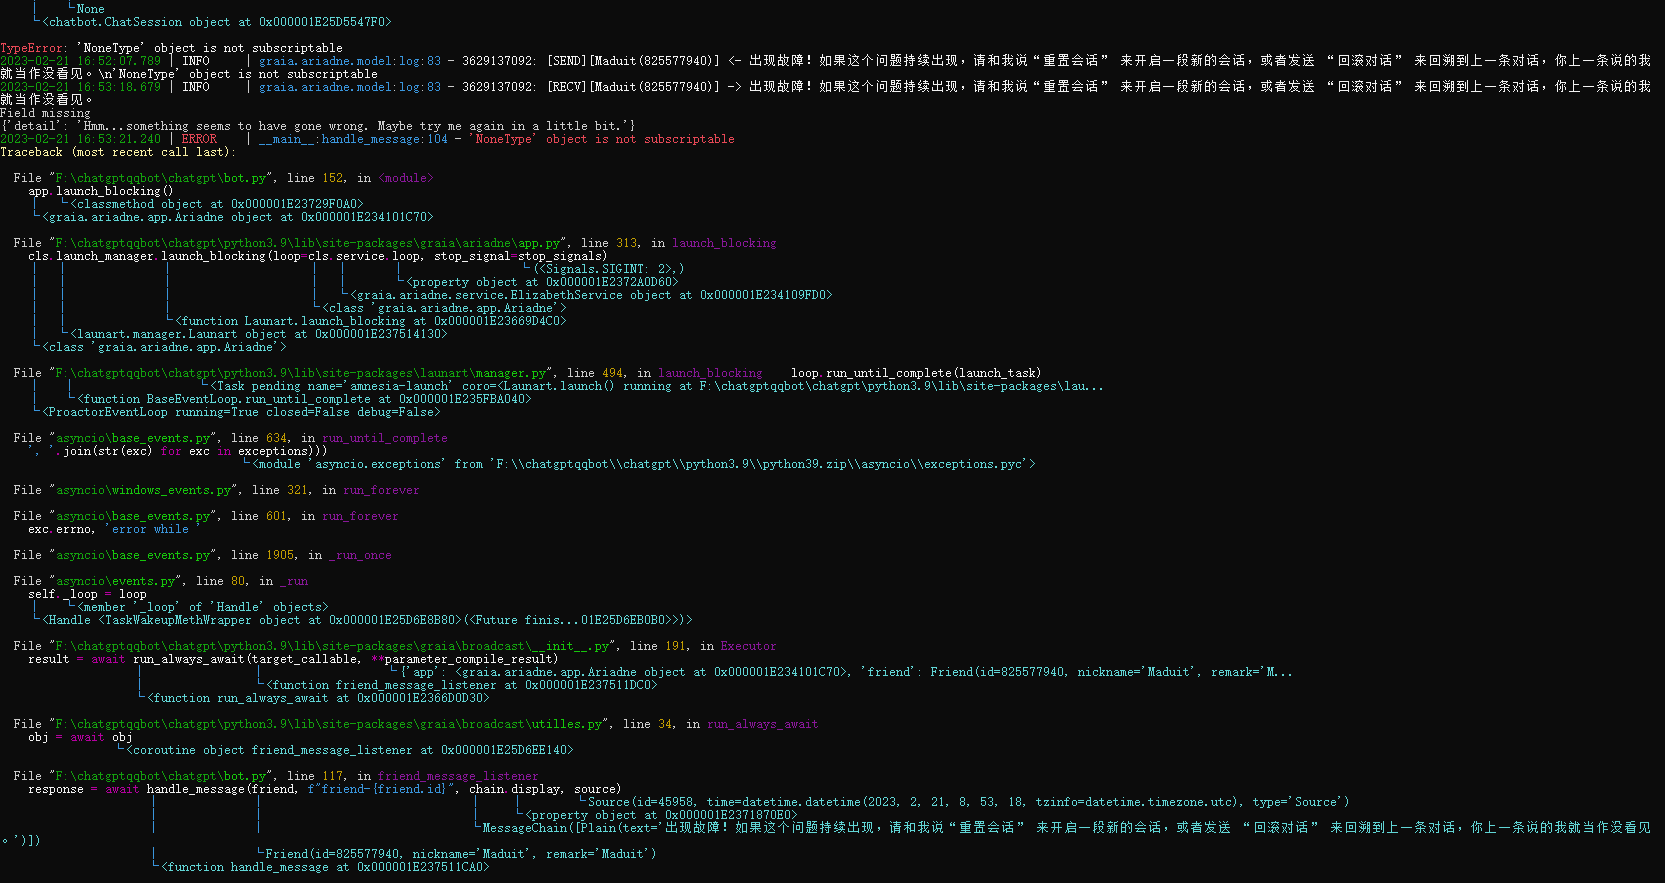Click the '<Handle <TaskWakeupMethWrapper object' line
Viewport: 1665px width, 883px height.
367,620
